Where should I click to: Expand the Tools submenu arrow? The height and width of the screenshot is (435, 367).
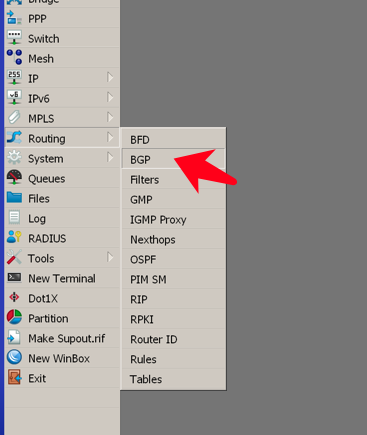[x=110, y=257]
